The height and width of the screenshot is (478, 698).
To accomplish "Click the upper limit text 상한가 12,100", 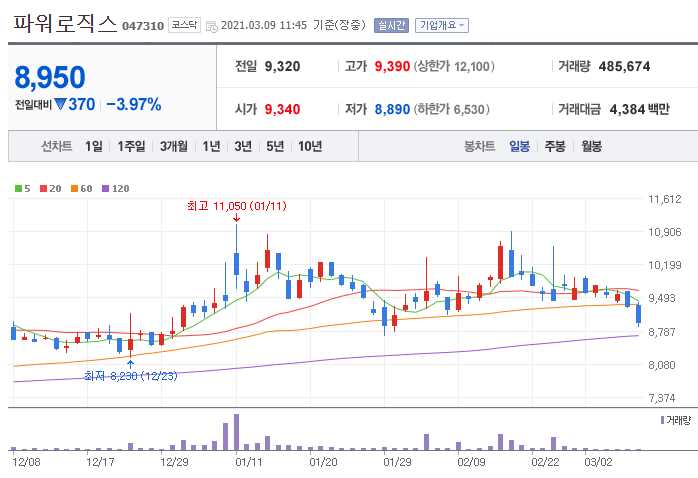I will 454,67.
